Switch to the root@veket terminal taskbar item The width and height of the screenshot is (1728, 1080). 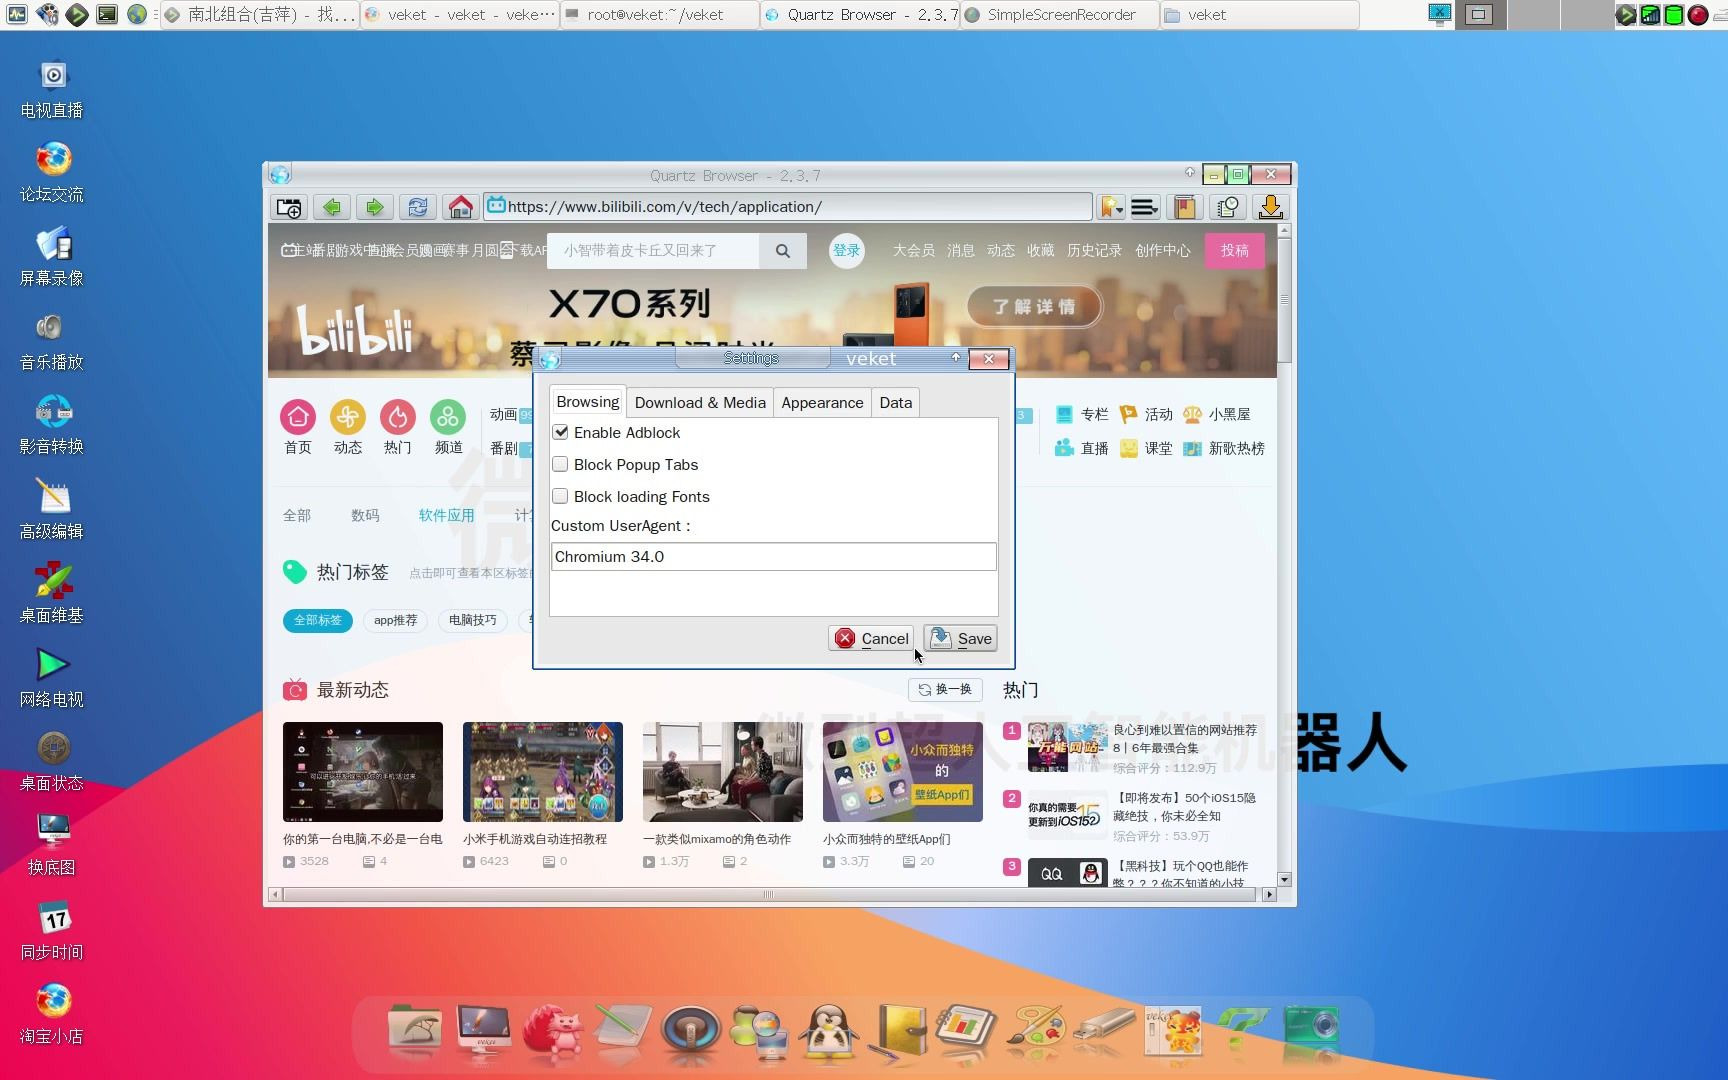point(658,15)
